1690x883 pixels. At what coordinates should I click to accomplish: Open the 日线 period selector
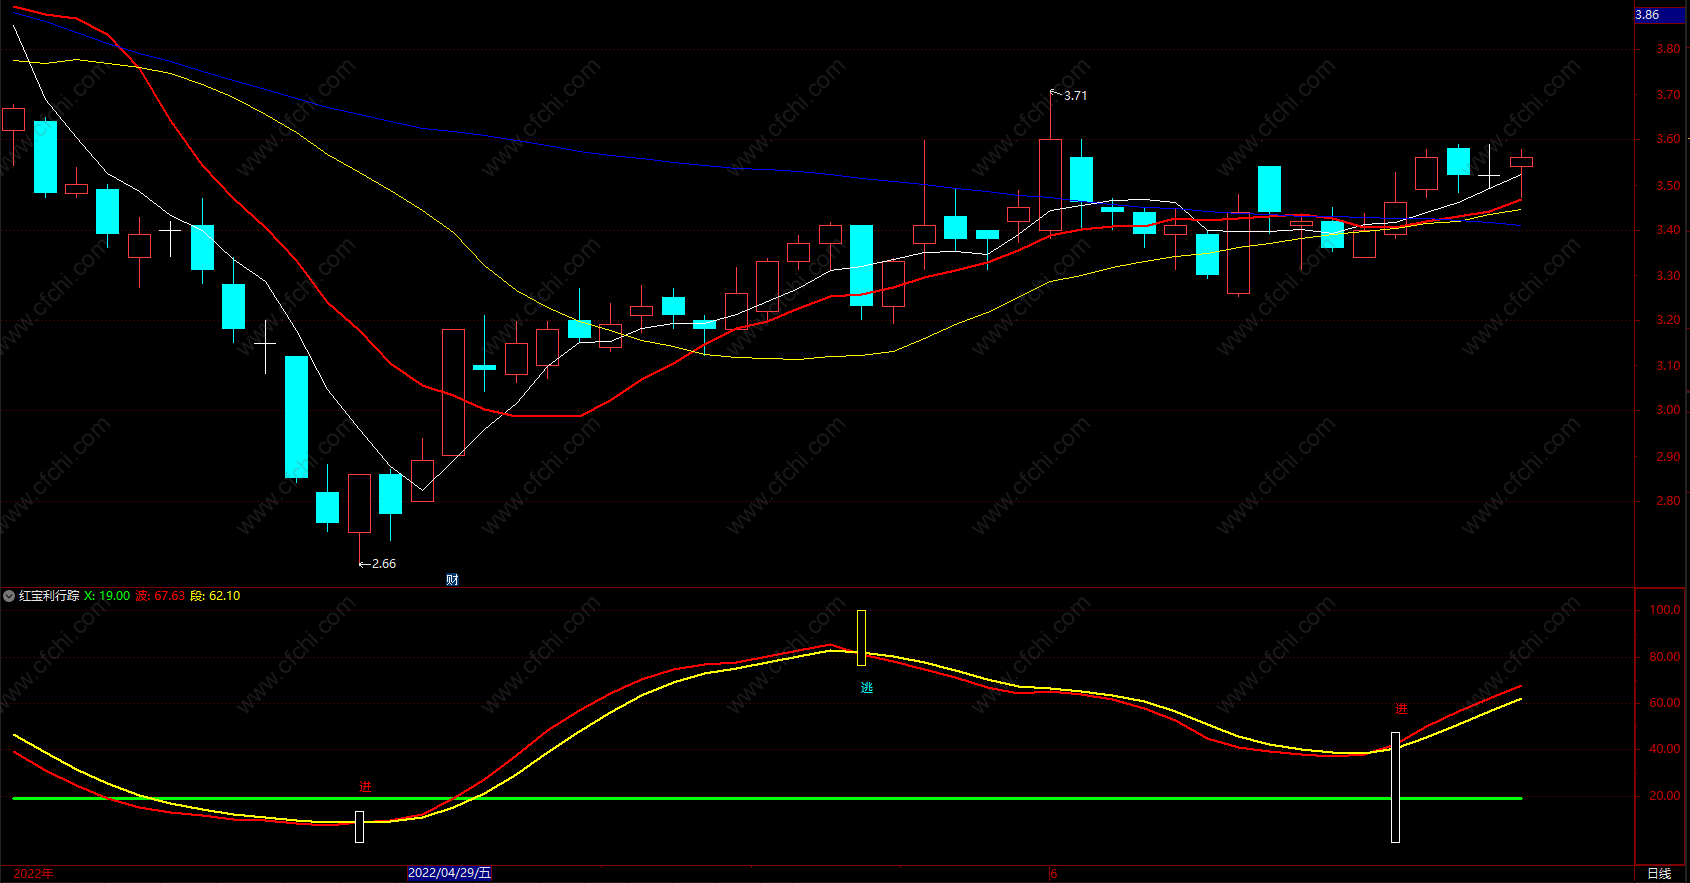click(x=1659, y=873)
